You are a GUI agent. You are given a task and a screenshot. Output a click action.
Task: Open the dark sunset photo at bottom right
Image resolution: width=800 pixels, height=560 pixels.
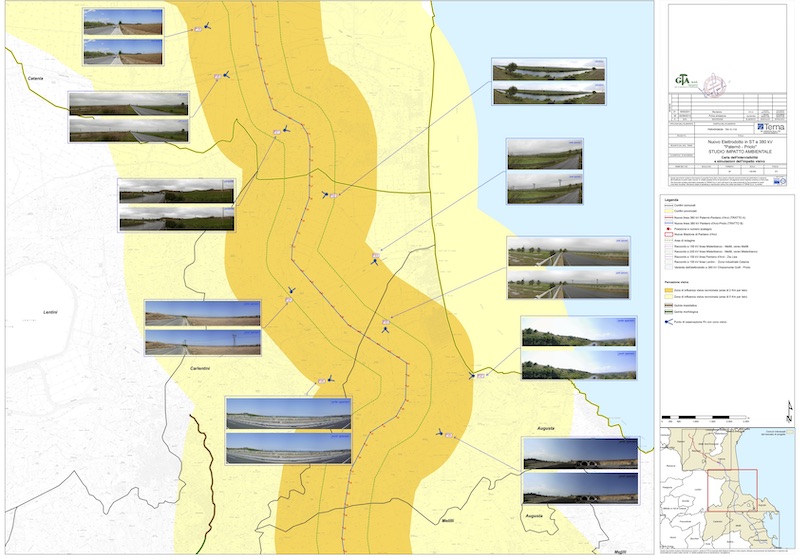579,453
